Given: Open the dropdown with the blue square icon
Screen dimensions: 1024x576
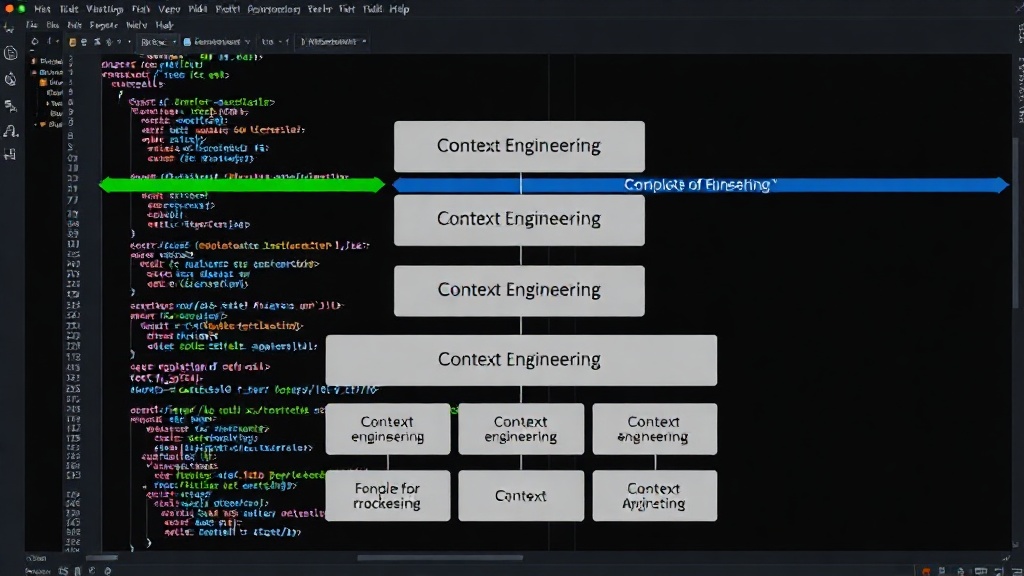Looking at the screenshot, I should (216, 42).
